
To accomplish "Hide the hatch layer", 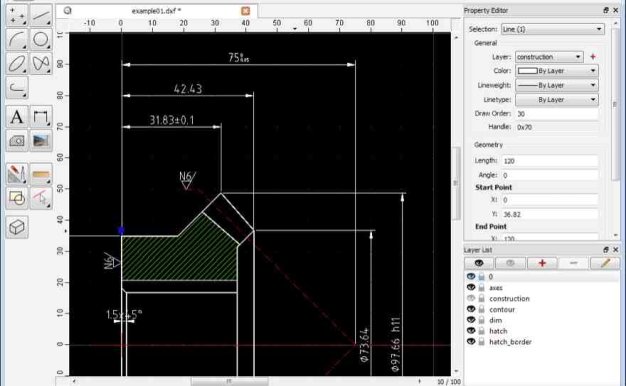I will pyautogui.click(x=471, y=331).
